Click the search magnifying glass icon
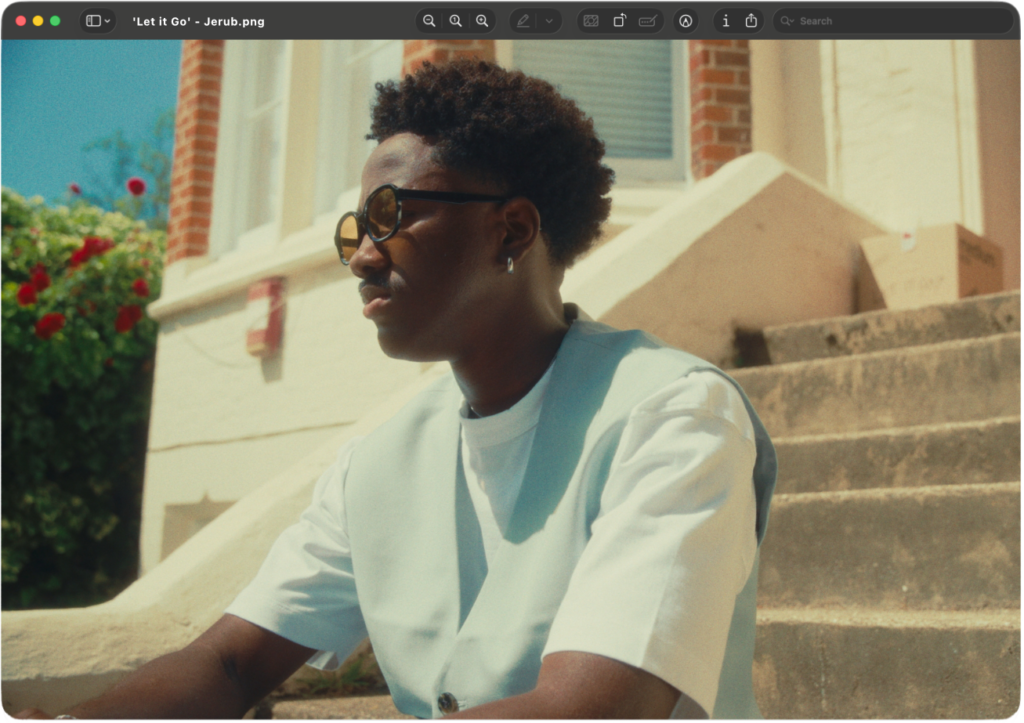This screenshot has width=1024, height=723. pyautogui.click(x=788, y=21)
